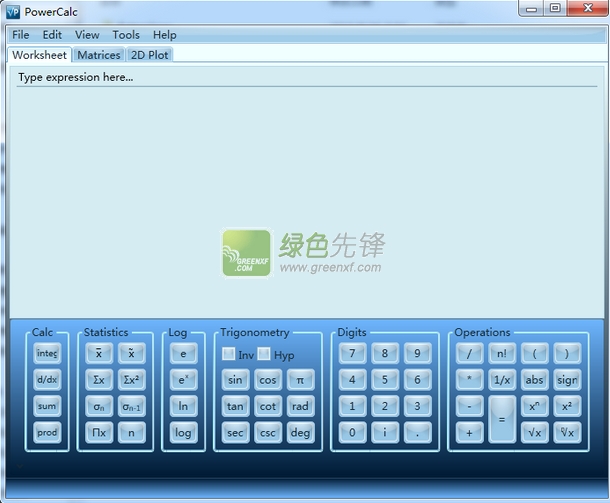The image size is (610, 503).
Task: Click the median x-tilde button
Action: tap(131, 353)
